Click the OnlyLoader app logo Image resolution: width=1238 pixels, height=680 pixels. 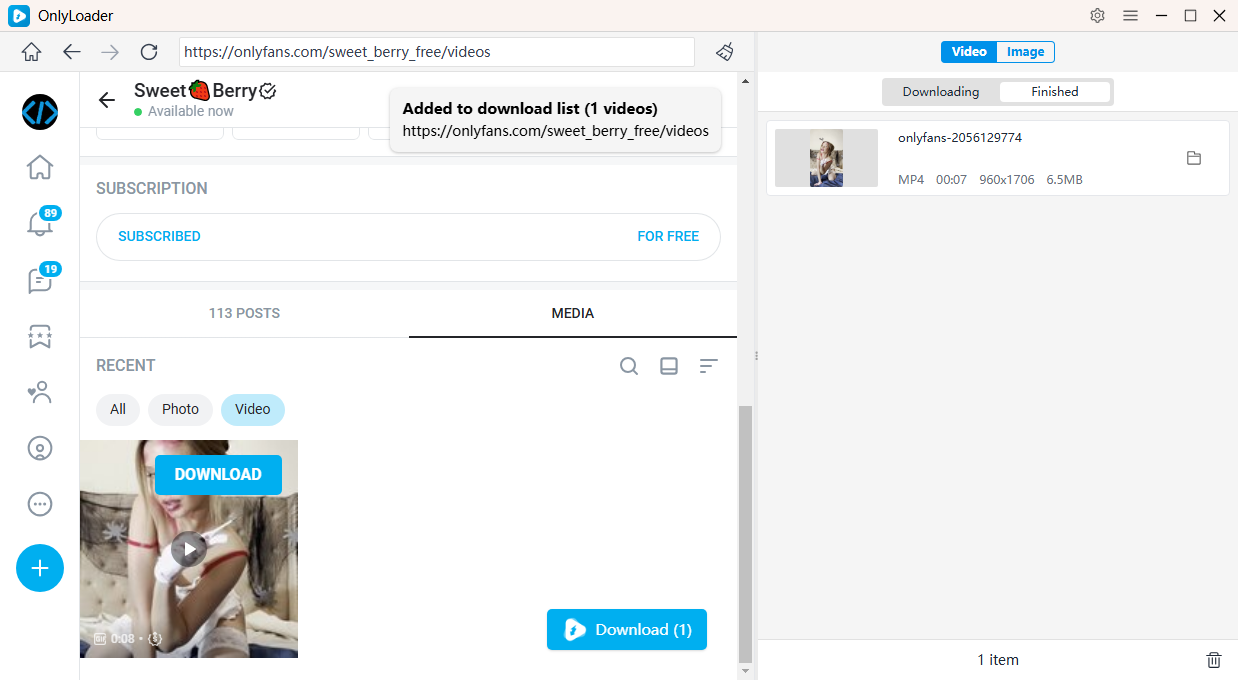coord(19,15)
